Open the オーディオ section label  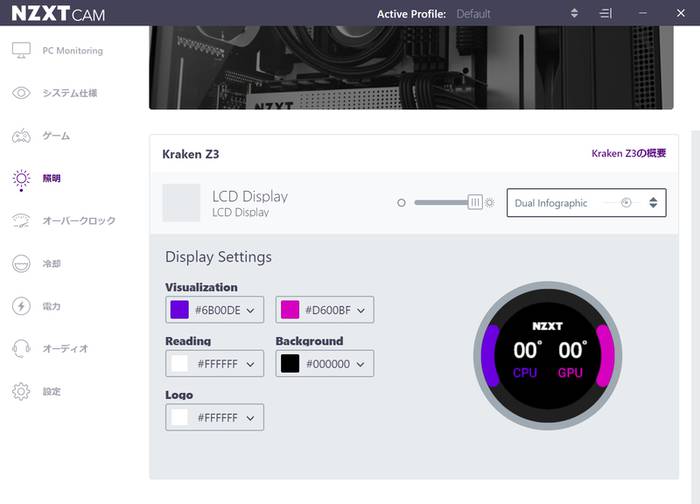tap(65, 349)
